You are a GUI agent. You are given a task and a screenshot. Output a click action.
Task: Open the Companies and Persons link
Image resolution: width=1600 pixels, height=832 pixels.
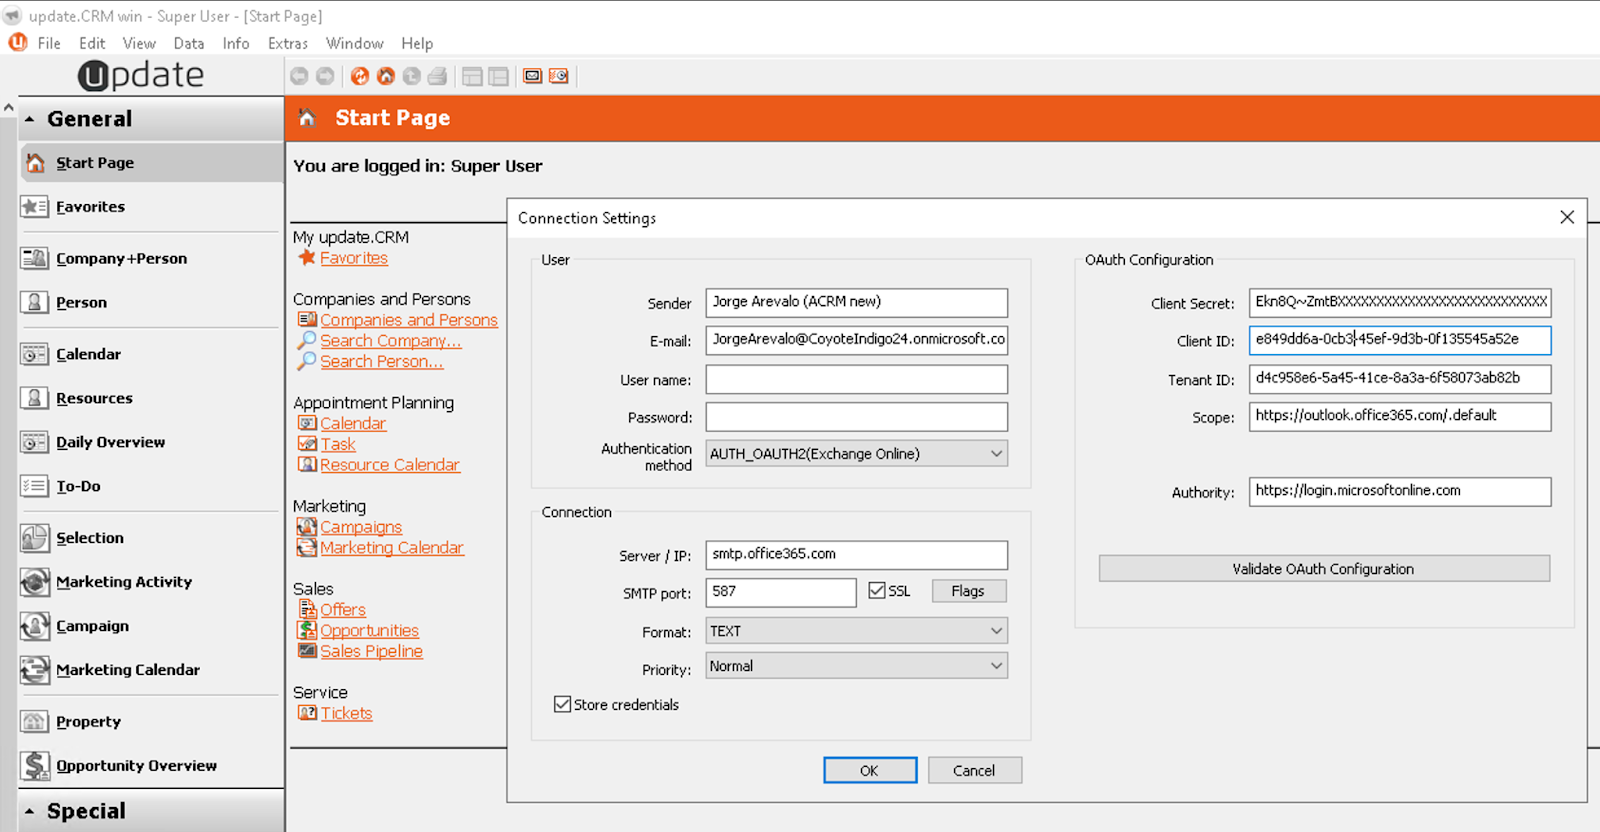click(408, 320)
